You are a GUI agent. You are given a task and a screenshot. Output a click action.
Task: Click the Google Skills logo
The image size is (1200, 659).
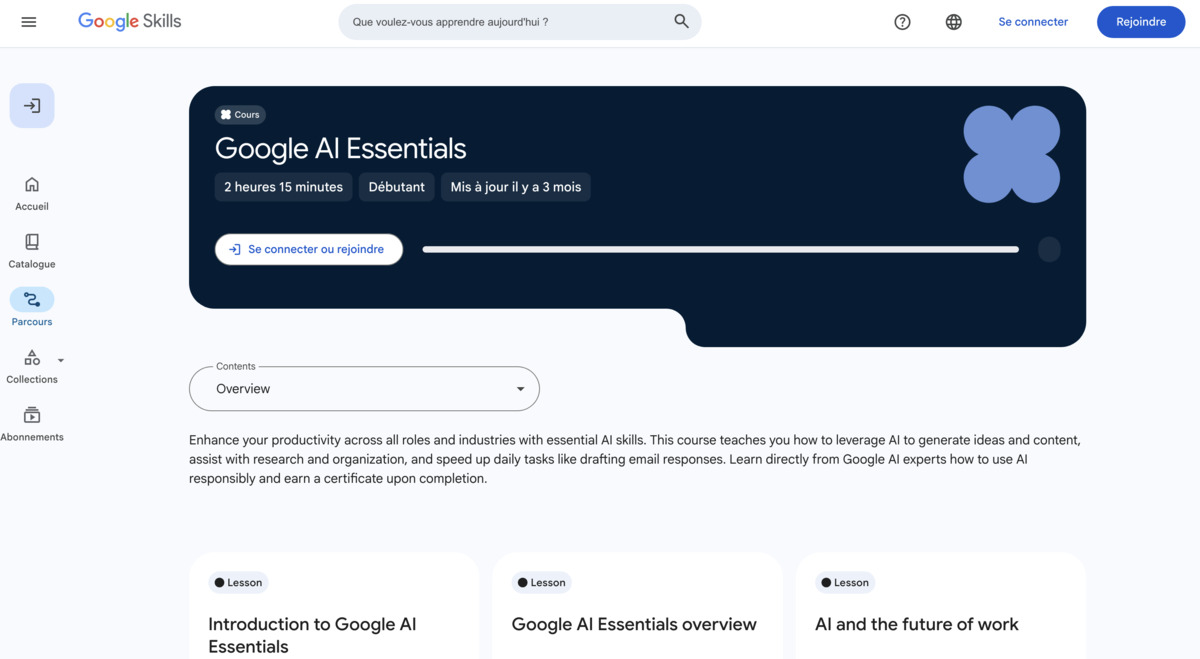pos(130,21)
